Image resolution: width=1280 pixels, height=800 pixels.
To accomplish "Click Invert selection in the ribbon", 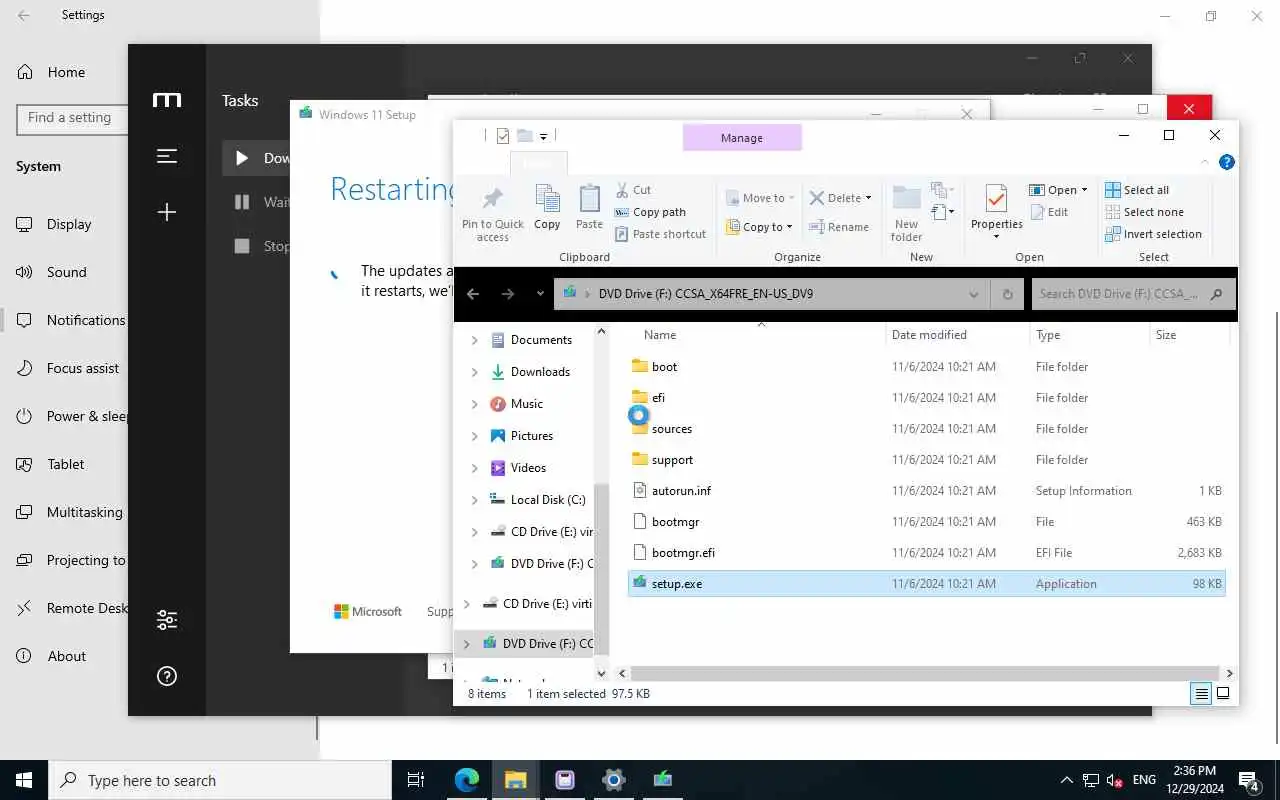I will 1153,234.
